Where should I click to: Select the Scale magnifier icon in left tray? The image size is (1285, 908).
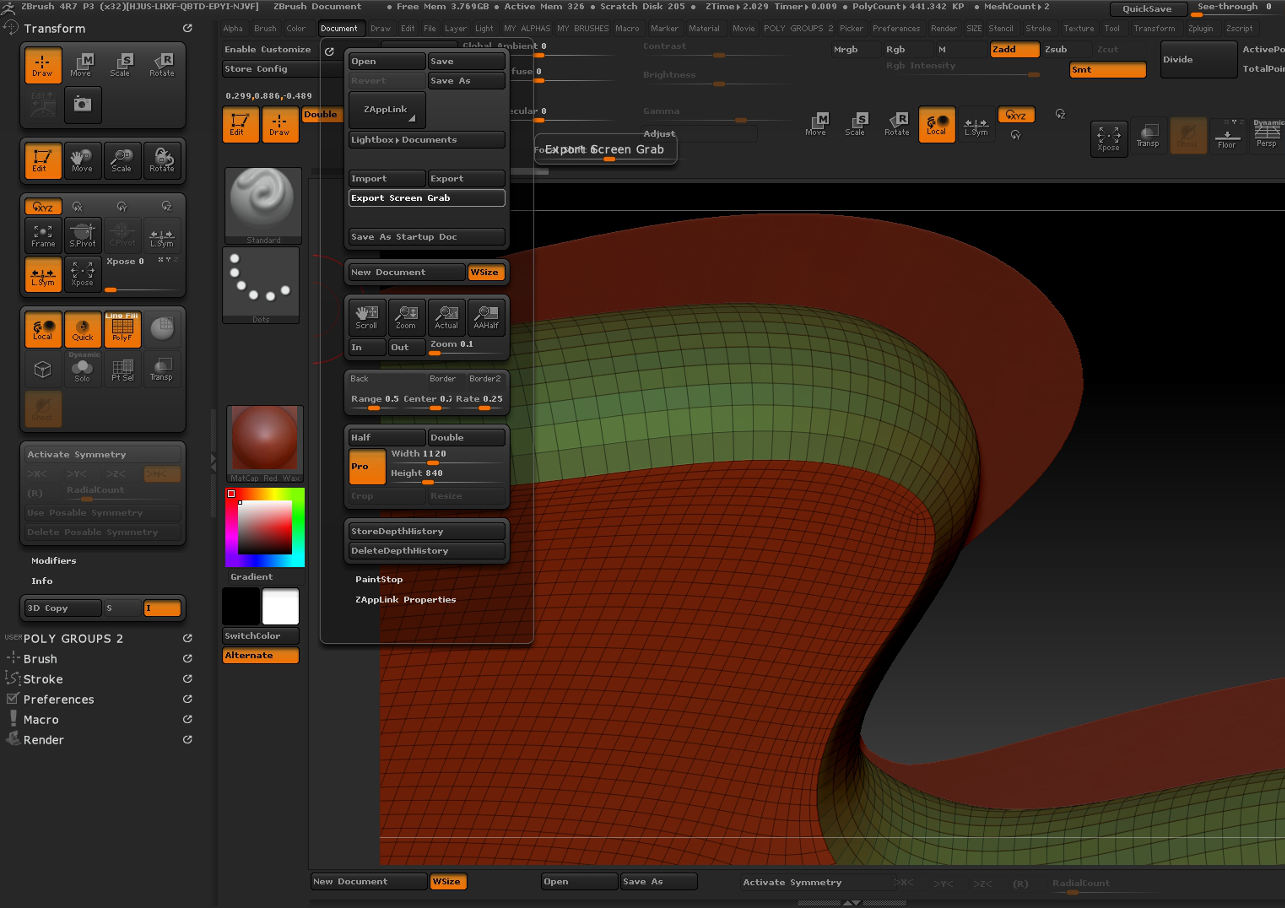(122, 160)
